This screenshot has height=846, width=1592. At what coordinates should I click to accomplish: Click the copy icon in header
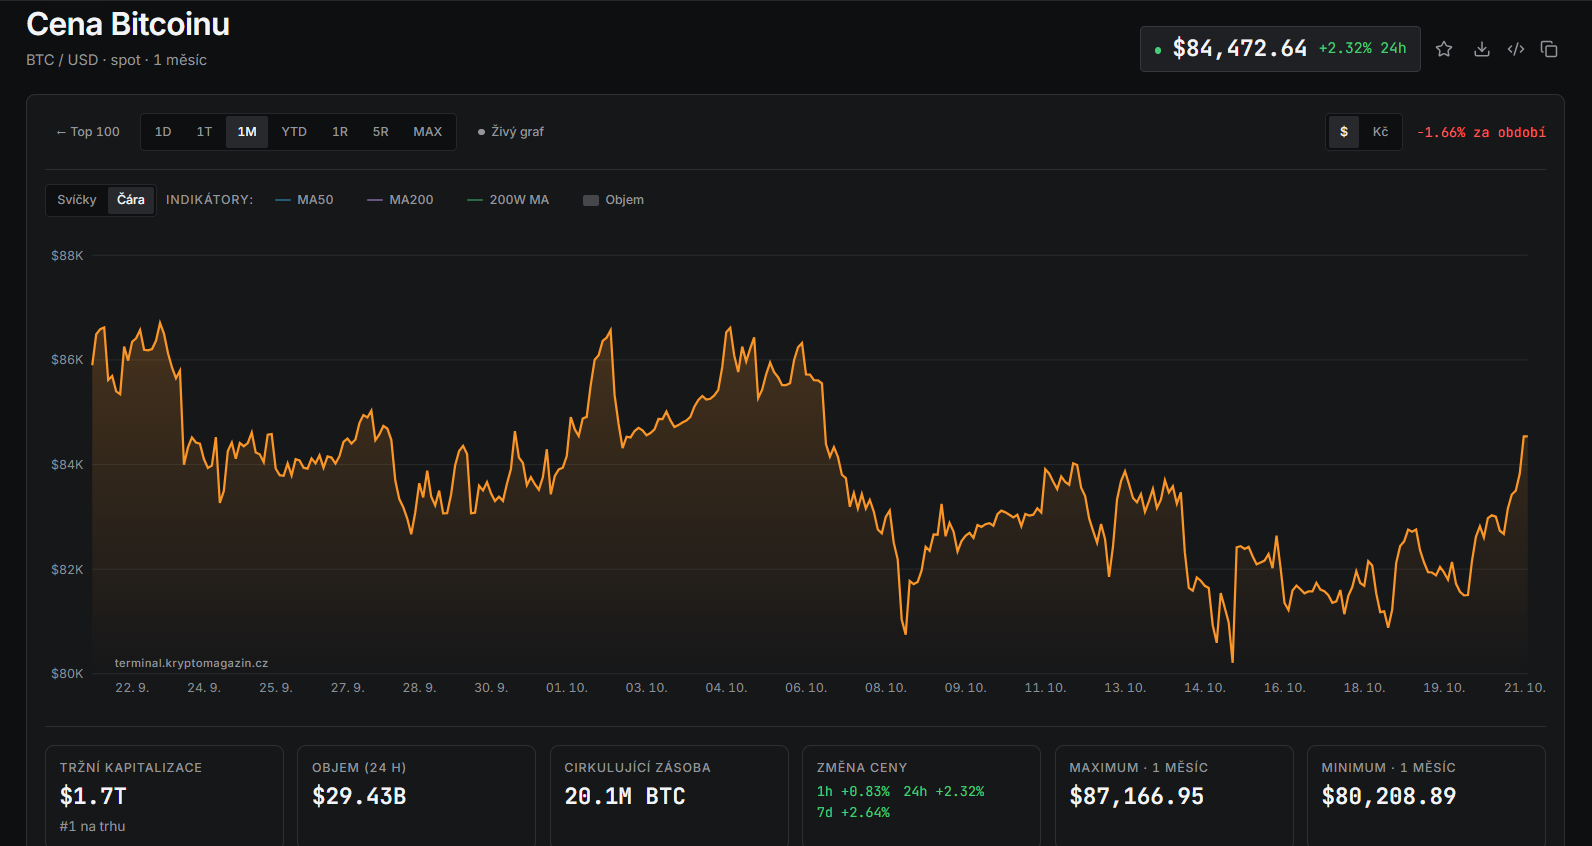(x=1549, y=49)
